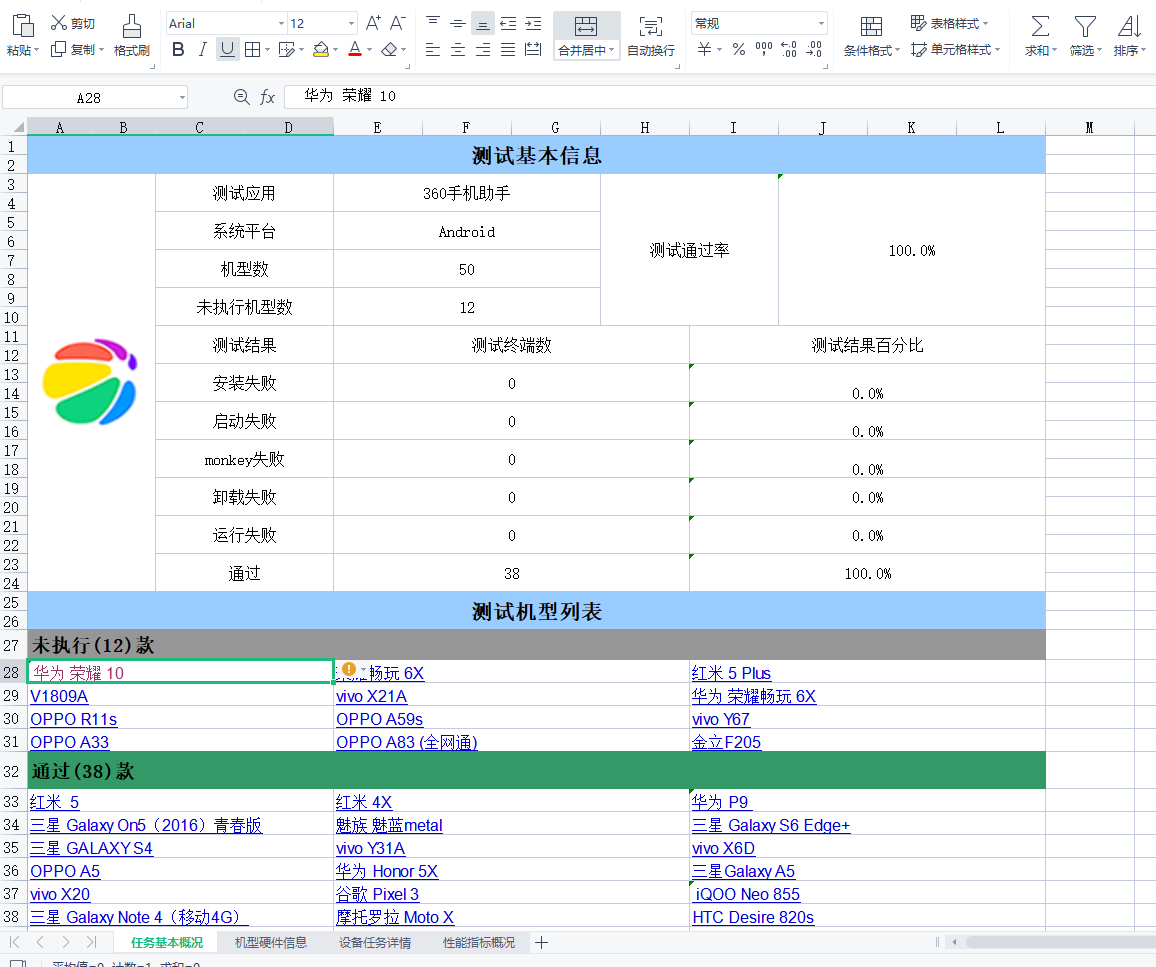The height and width of the screenshot is (967, 1156).
Task: Open link HTC Desire 820s
Action: point(753,918)
